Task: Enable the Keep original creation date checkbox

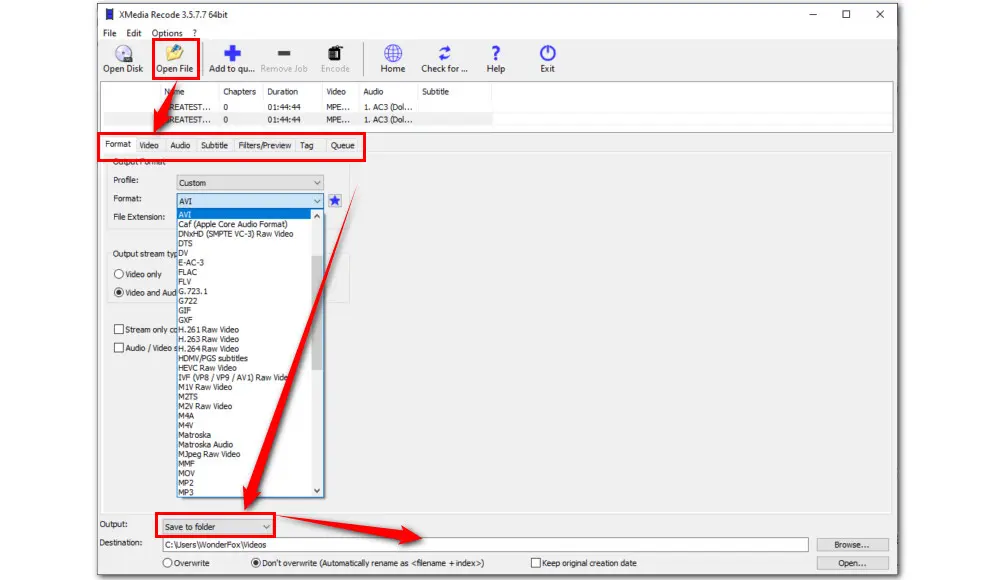Action: (x=536, y=563)
